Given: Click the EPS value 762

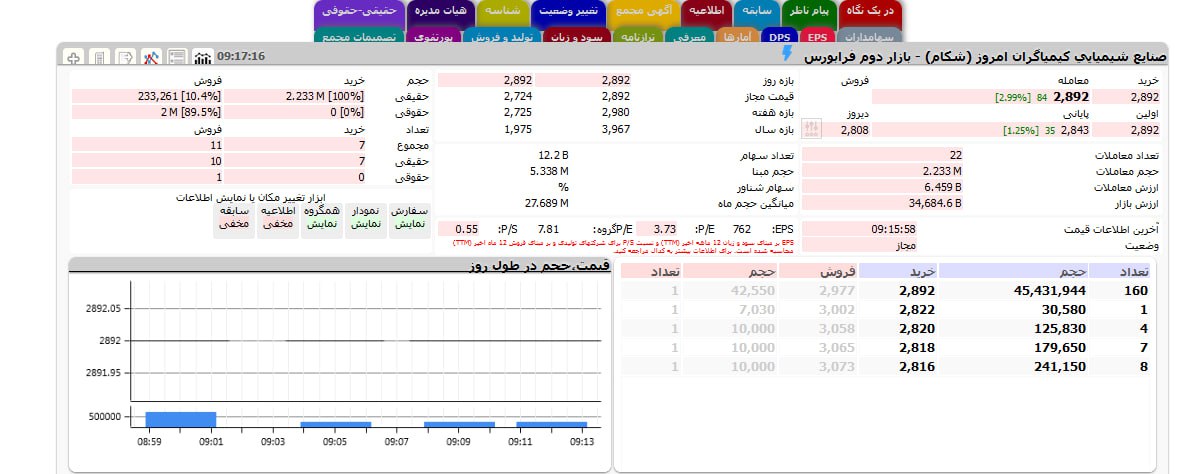Looking at the screenshot, I should coord(741,228).
